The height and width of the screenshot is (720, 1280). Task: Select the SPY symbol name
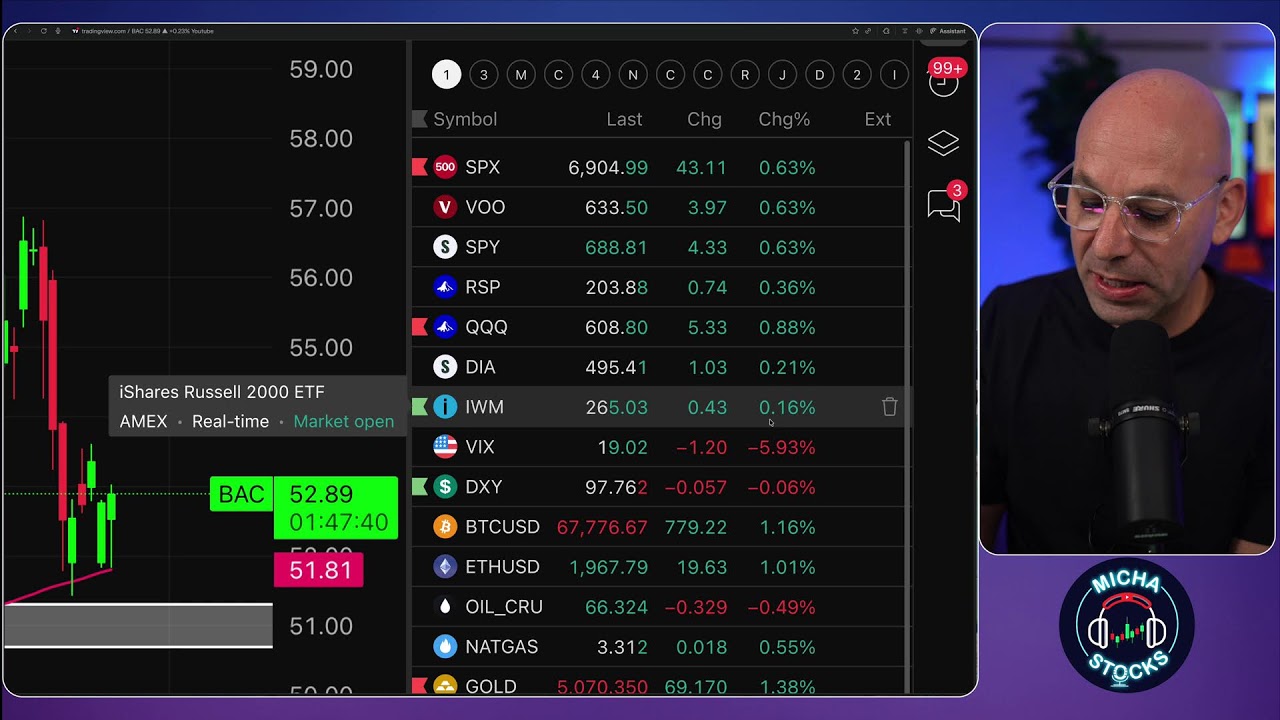coord(483,247)
